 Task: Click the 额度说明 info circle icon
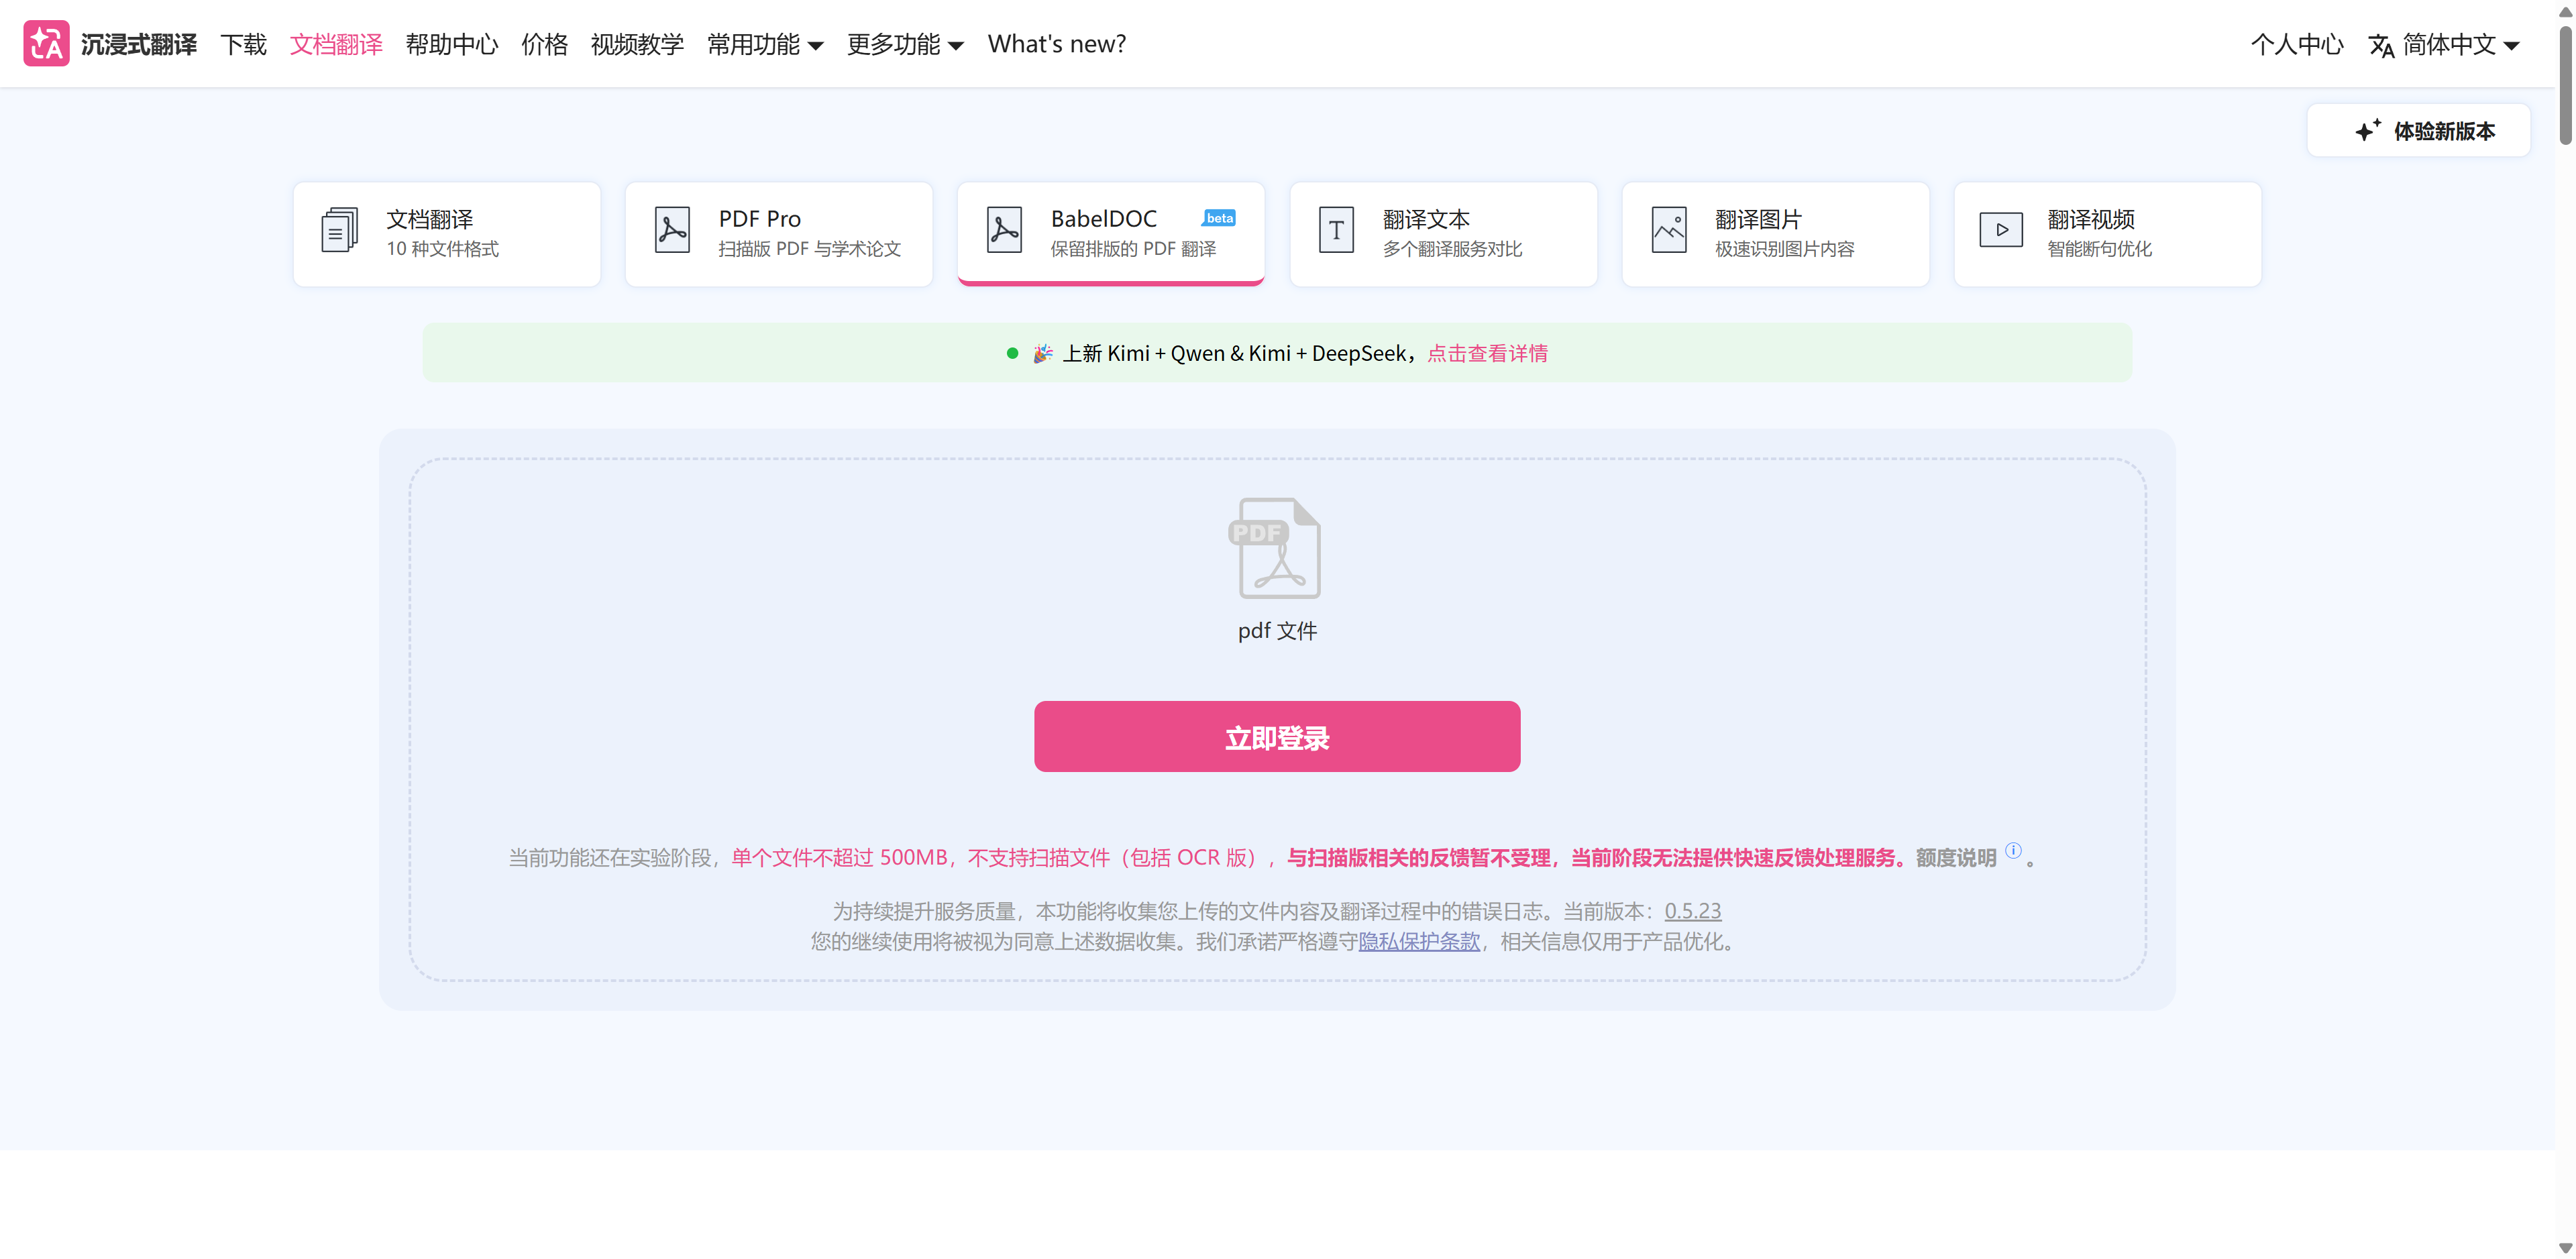[x=2013, y=851]
